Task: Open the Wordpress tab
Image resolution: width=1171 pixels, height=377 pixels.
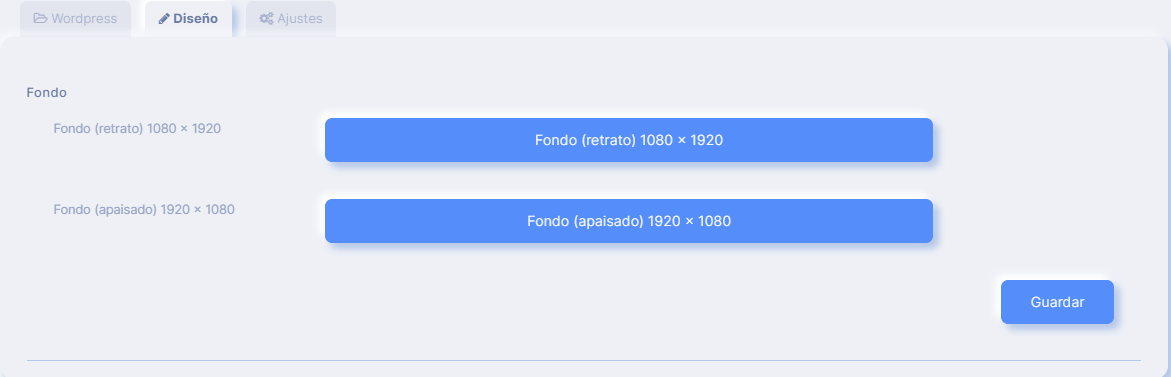Action: pos(75,19)
